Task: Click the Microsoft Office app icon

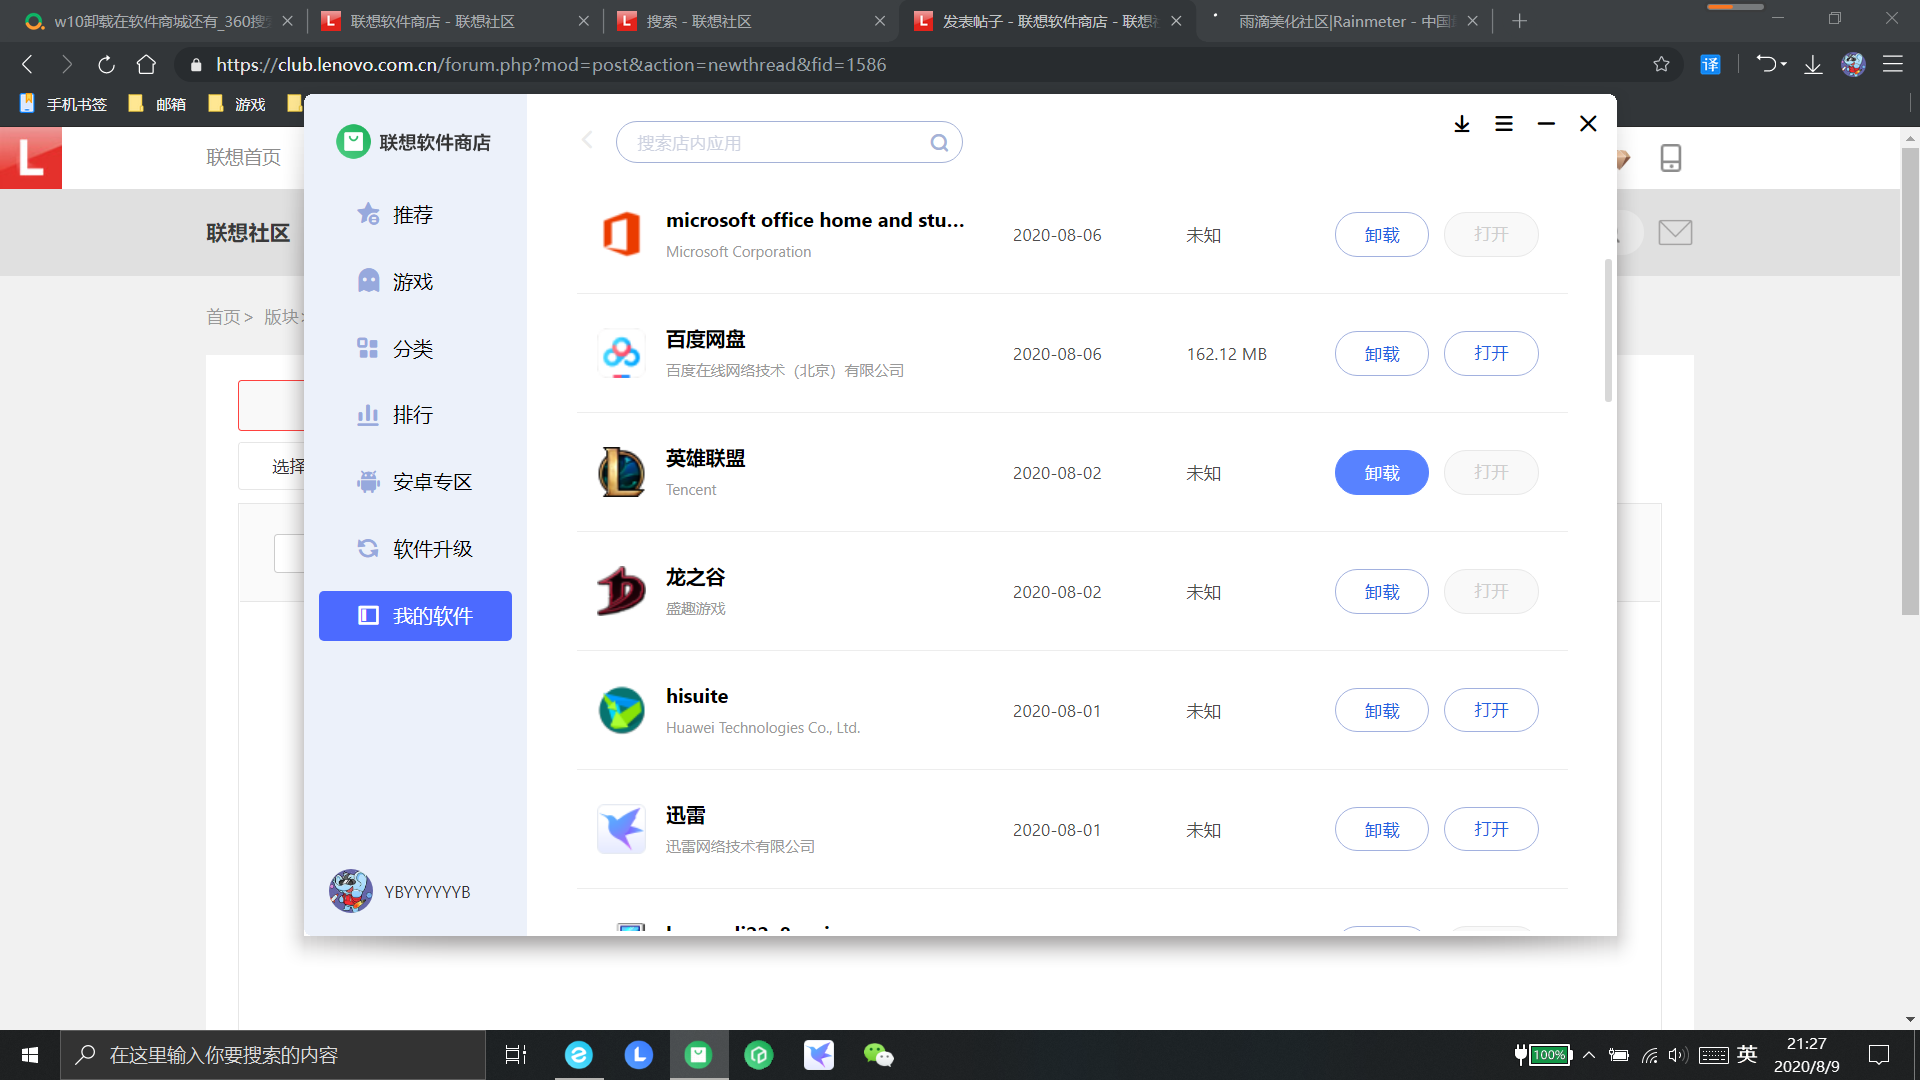Action: (621, 234)
